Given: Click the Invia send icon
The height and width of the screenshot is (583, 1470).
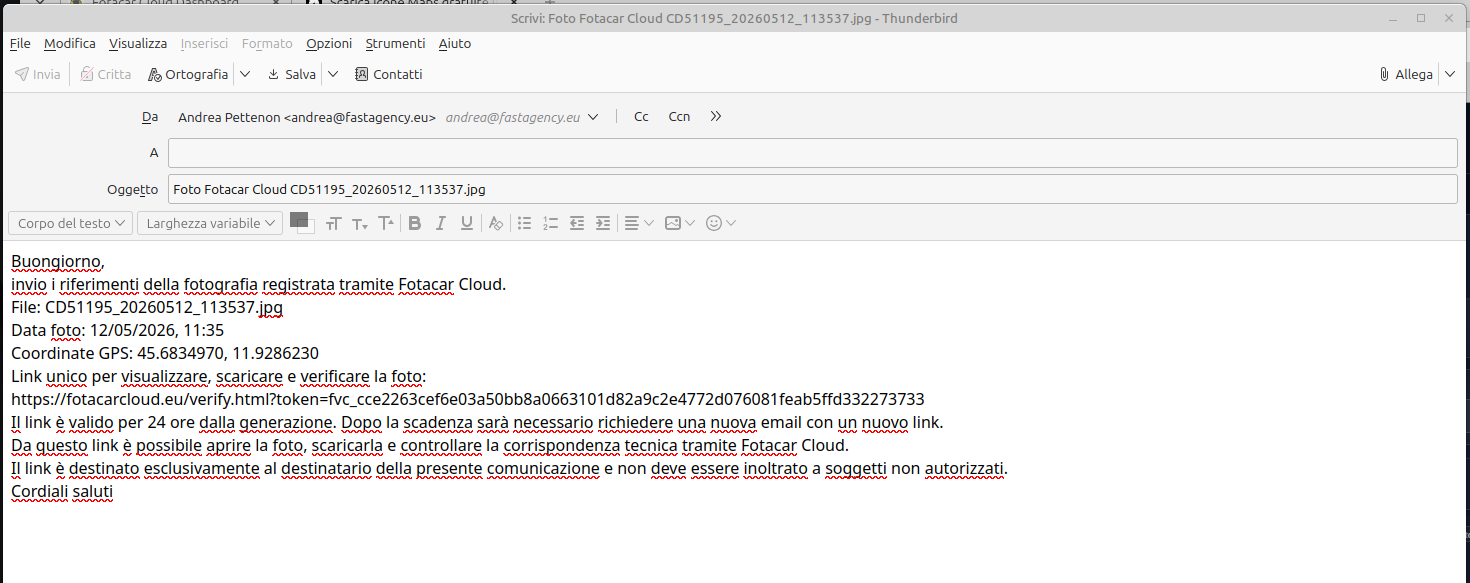Looking at the screenshot, I should [x=22, y=74].
